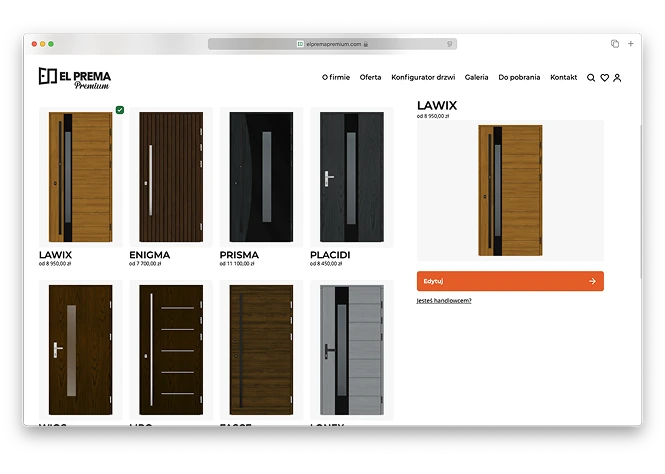
Task: Open the O firmie menu item
Action: tap(336, 77)
